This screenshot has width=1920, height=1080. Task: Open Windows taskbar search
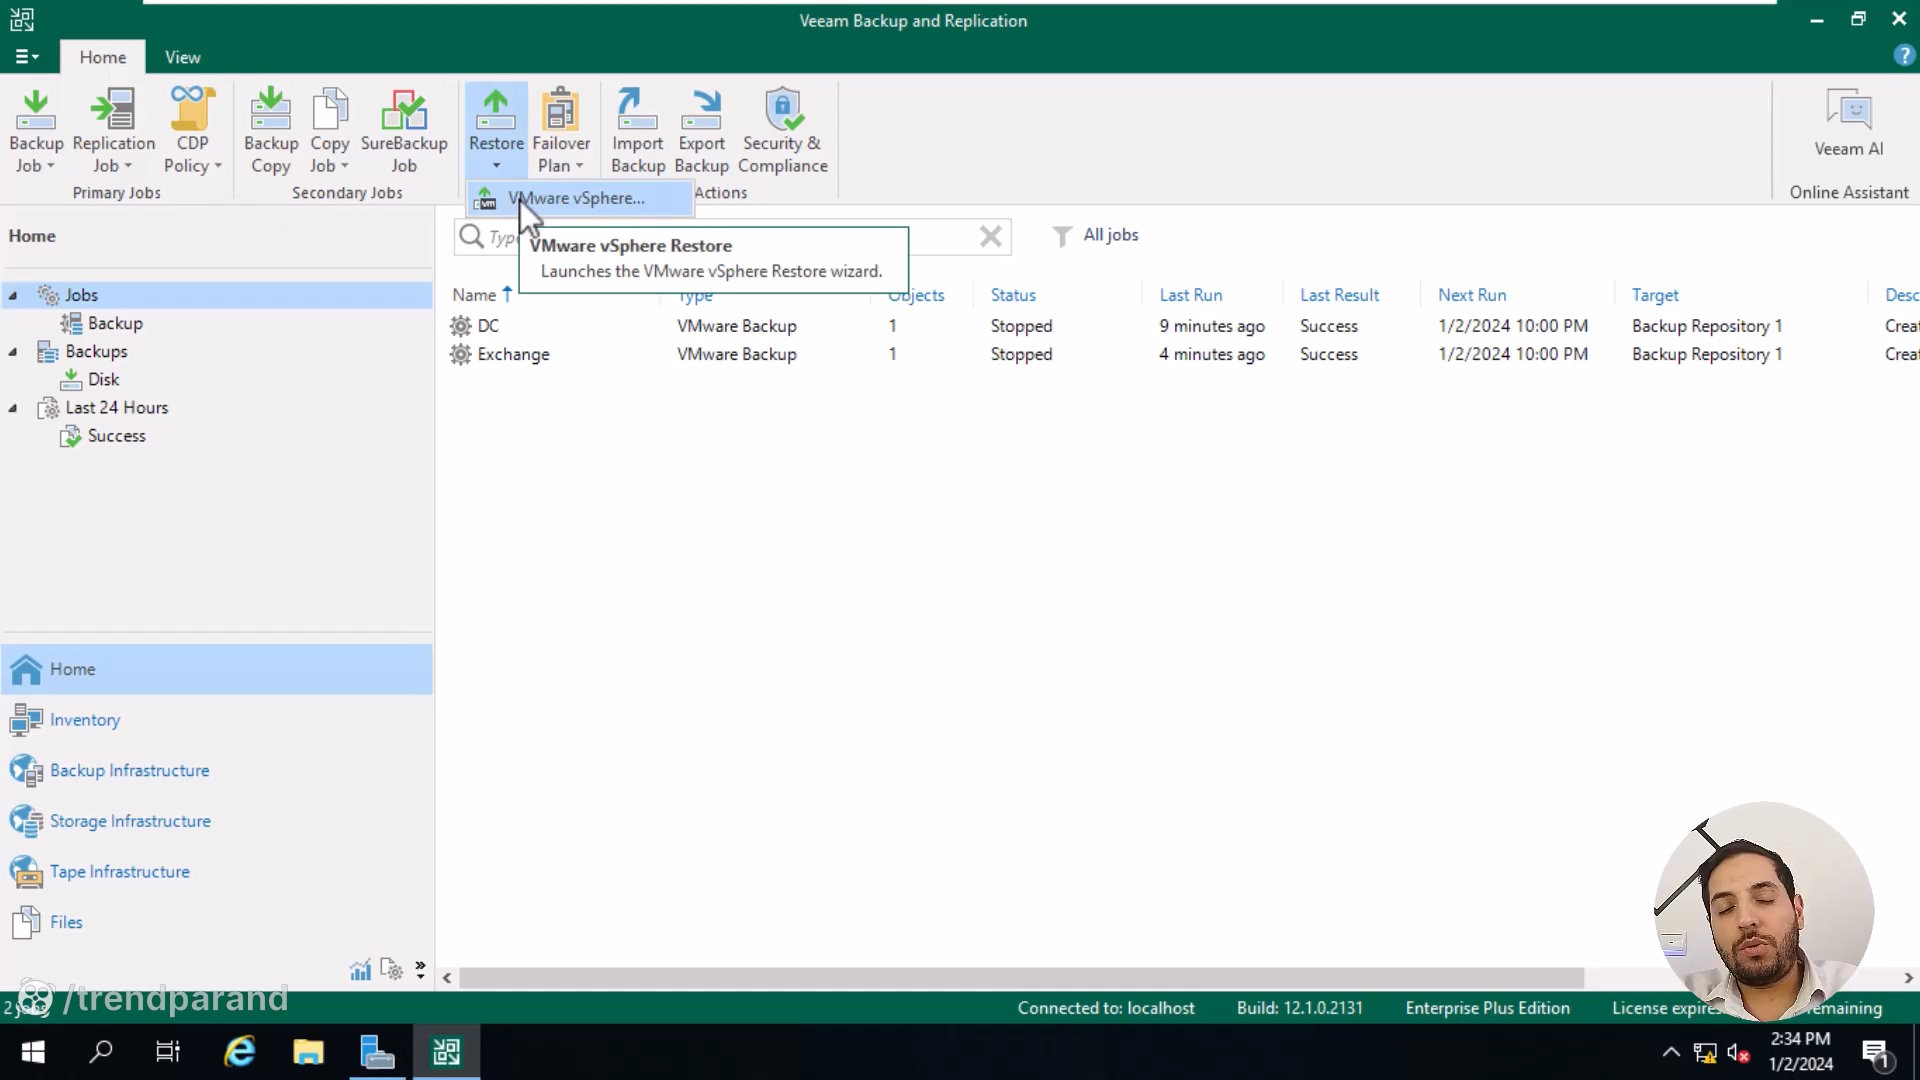tap(101, 1052)
